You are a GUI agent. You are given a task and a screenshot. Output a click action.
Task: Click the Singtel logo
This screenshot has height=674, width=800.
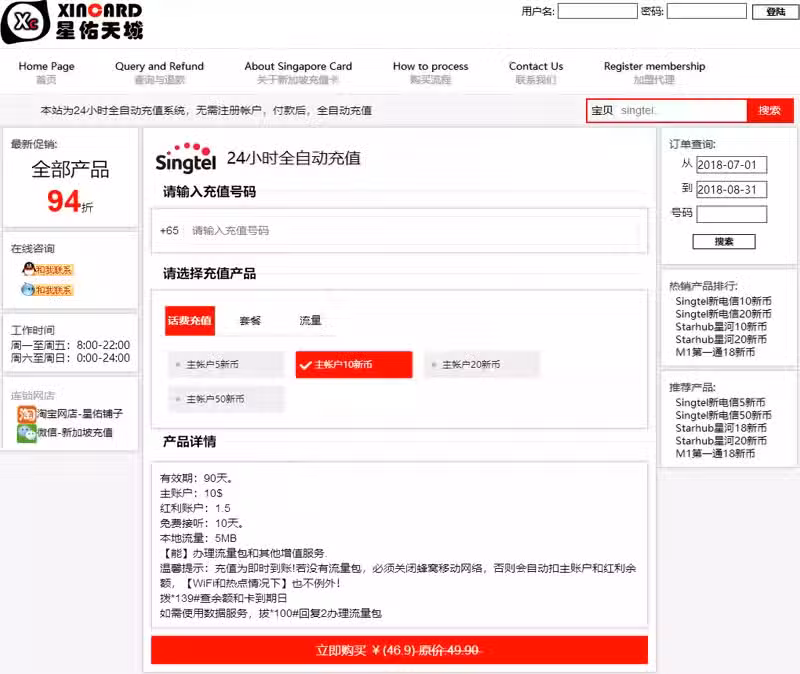tap(186, 158)
